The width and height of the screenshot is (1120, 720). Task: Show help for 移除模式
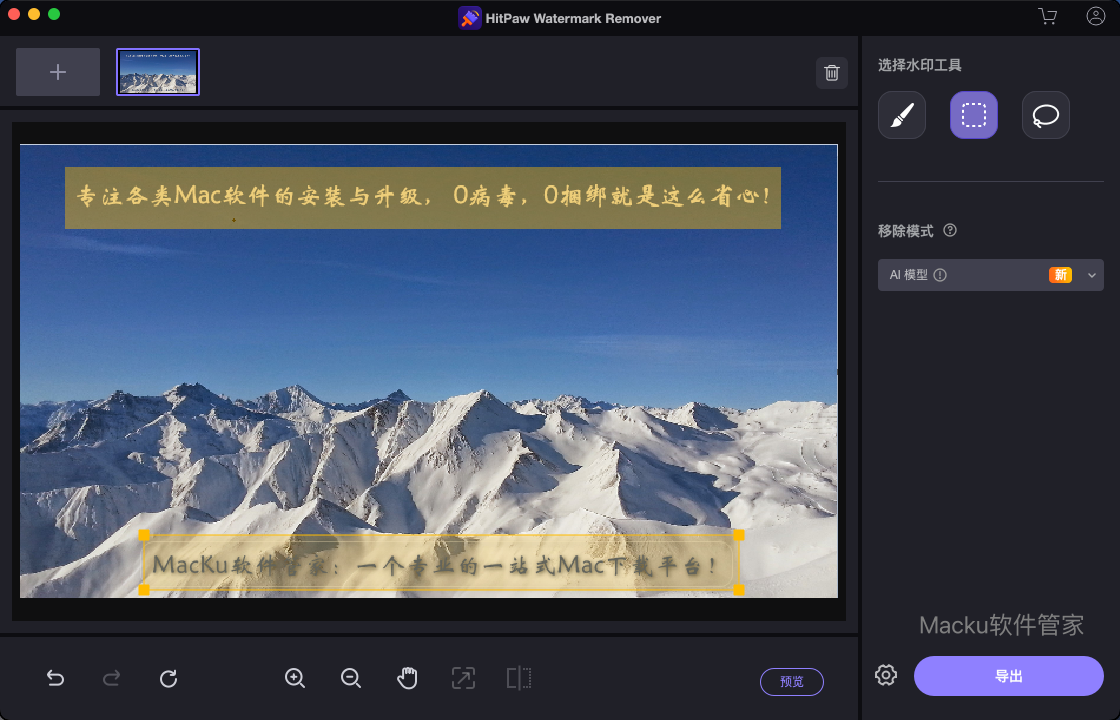tap(950, 231)
